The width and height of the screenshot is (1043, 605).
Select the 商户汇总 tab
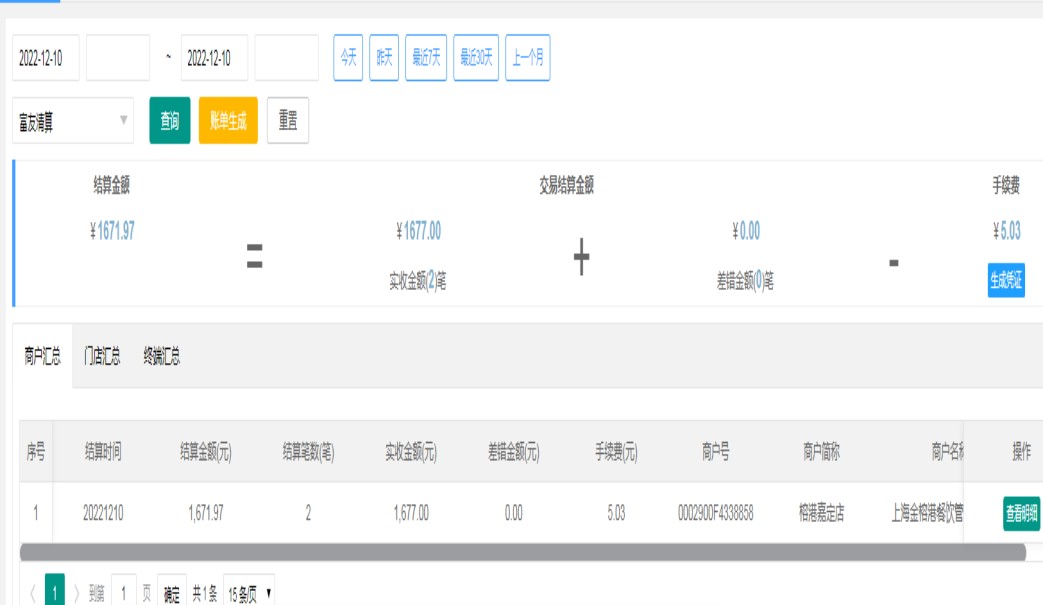click(43, 356)
